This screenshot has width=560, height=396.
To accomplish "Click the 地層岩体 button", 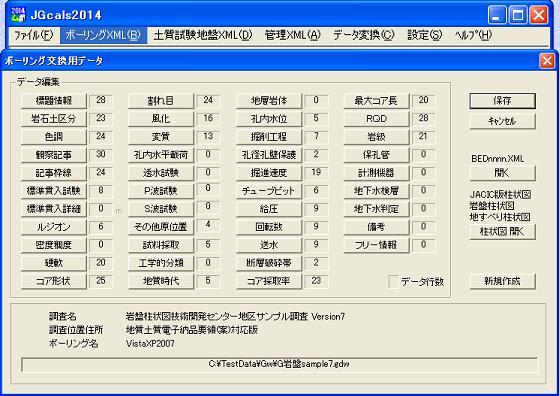I will coord(269,101).
